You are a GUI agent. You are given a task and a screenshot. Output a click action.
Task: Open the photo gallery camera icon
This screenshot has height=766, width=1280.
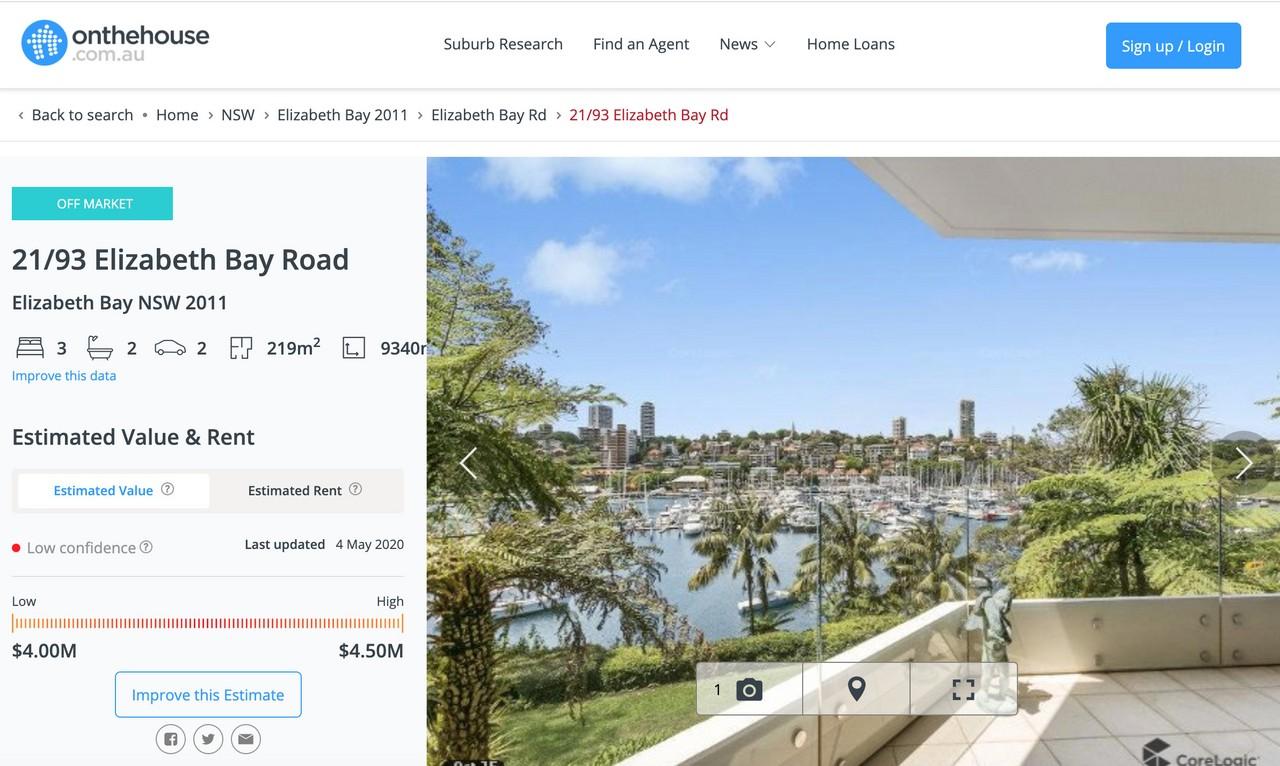coord(749,689)
